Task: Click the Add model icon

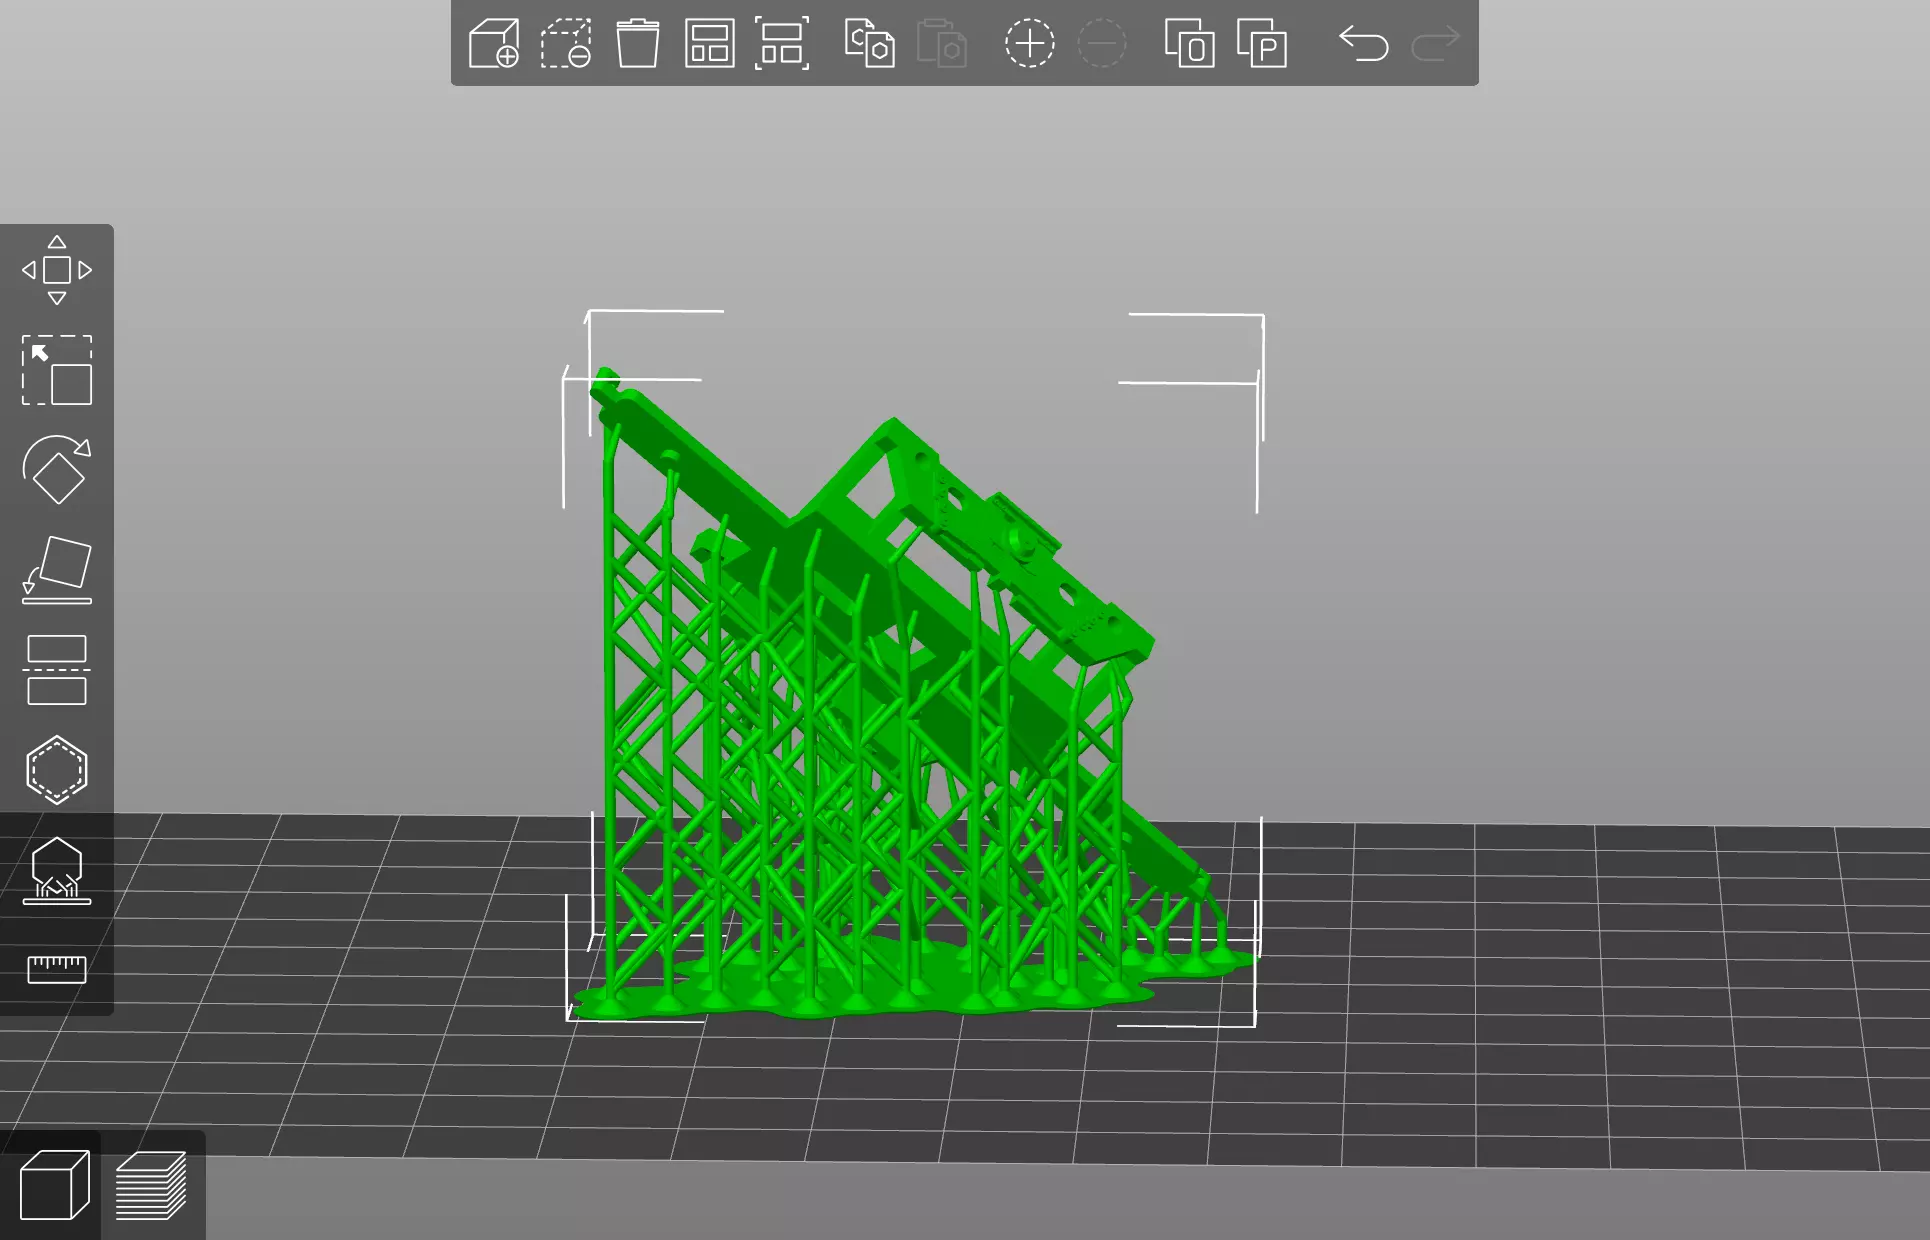Action: click(x=494, y=44)
